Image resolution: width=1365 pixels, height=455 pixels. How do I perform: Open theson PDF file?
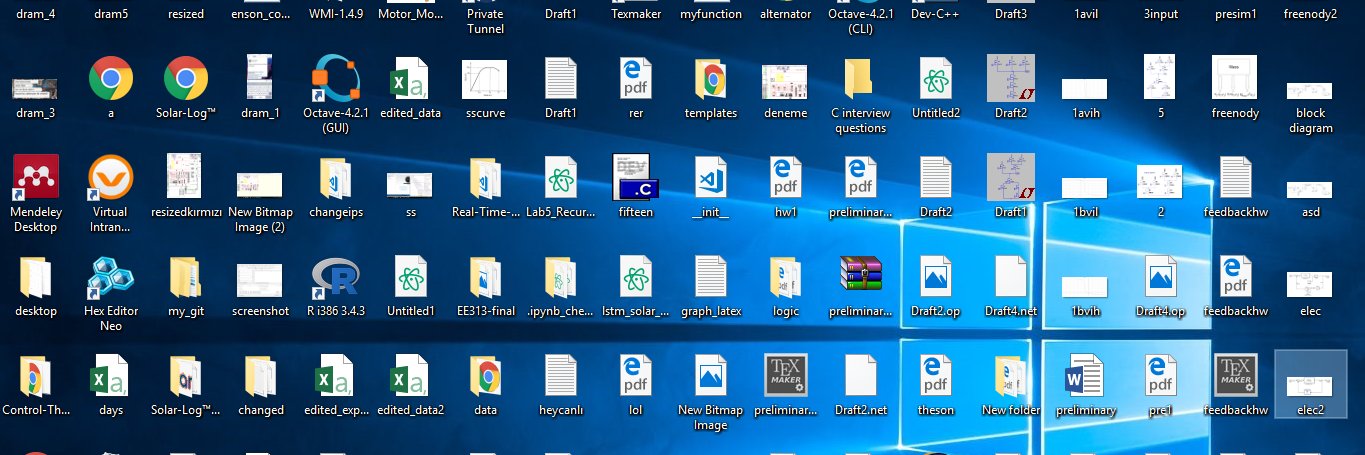tap(936, 377)
